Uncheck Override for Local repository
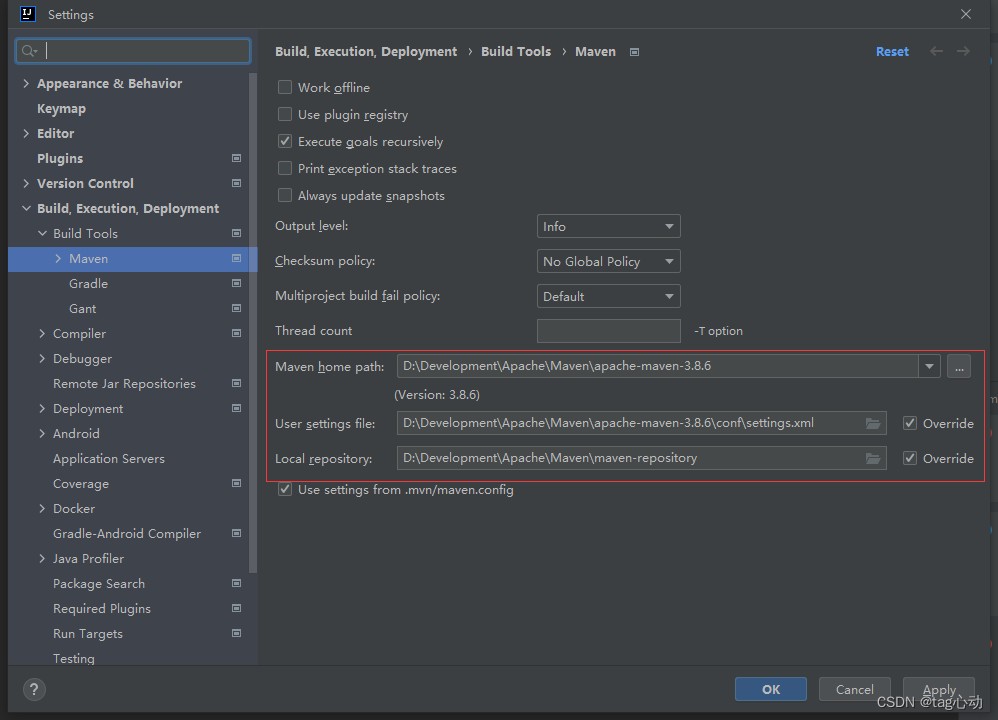The height and width of the screenshot is (720, 998). coord(910,458)
